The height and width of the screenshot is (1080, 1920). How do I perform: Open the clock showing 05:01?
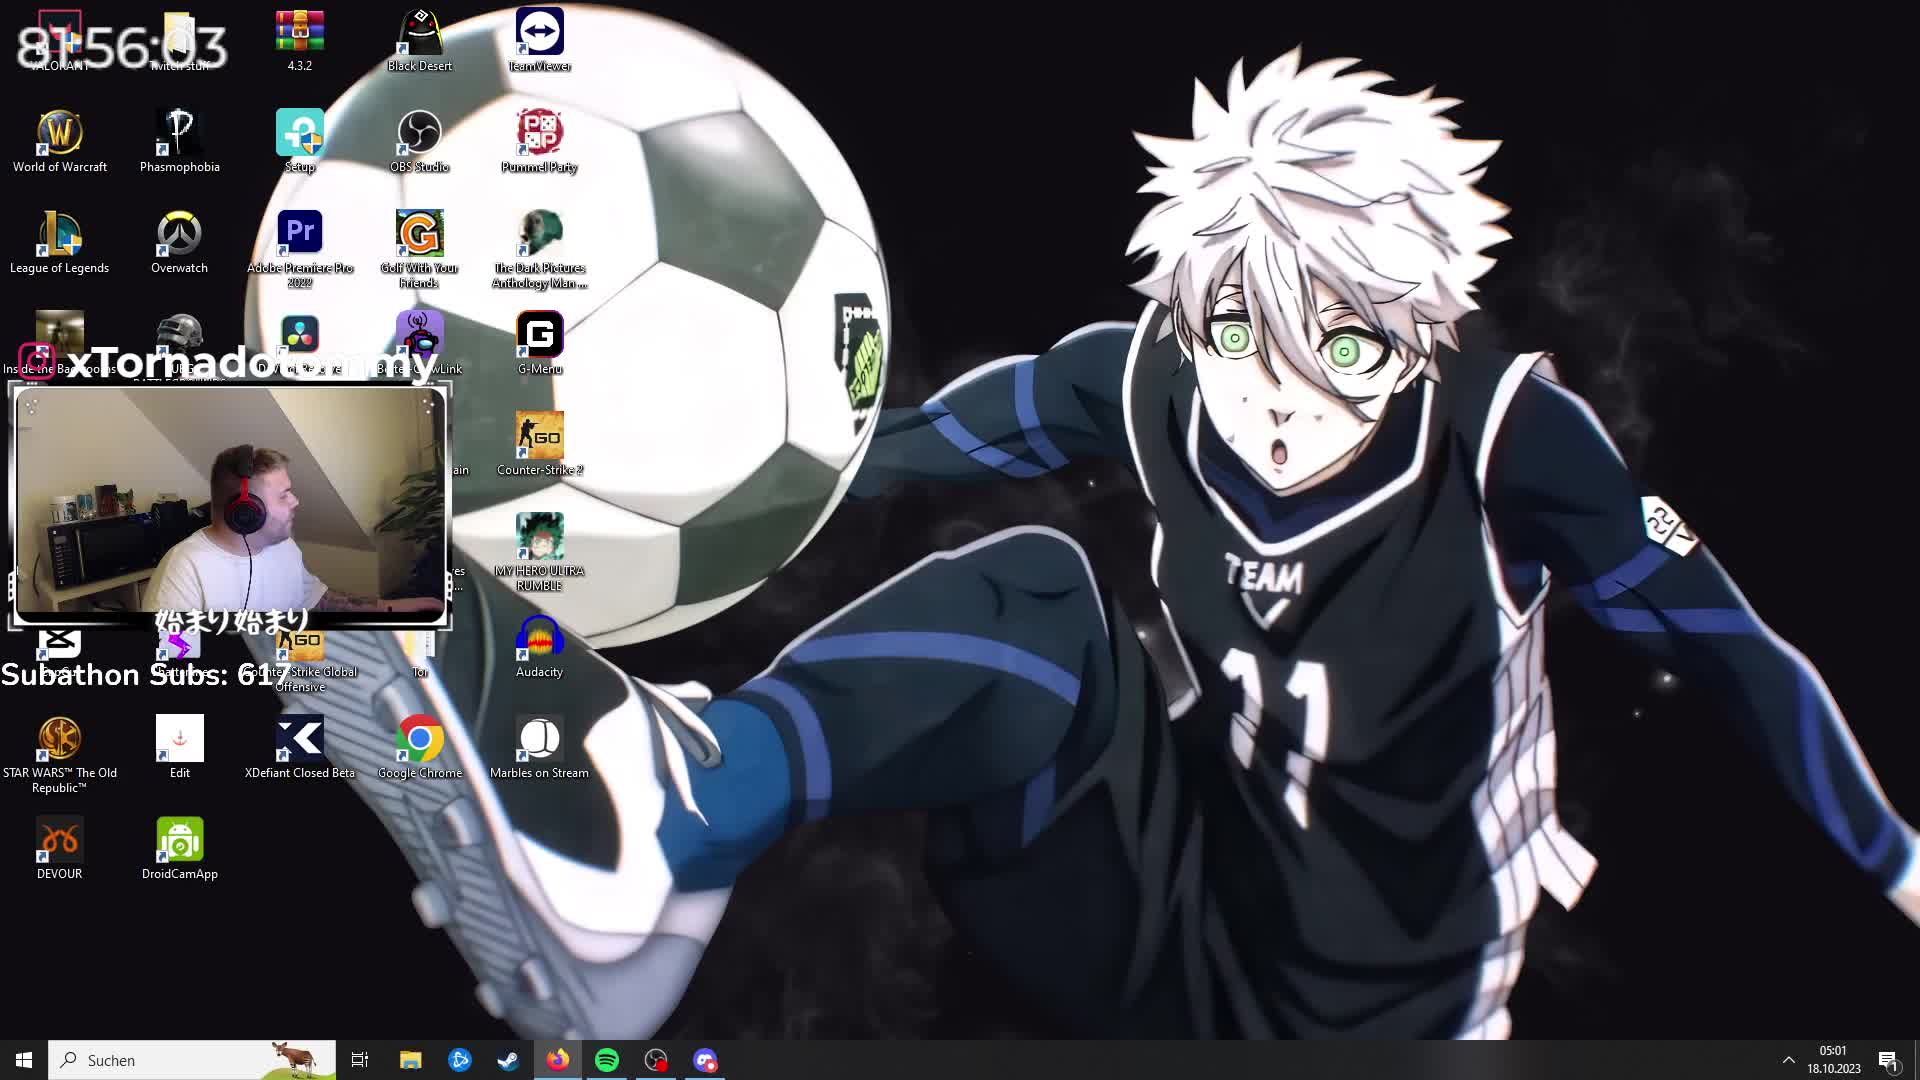click(x=1834, y=1060)
